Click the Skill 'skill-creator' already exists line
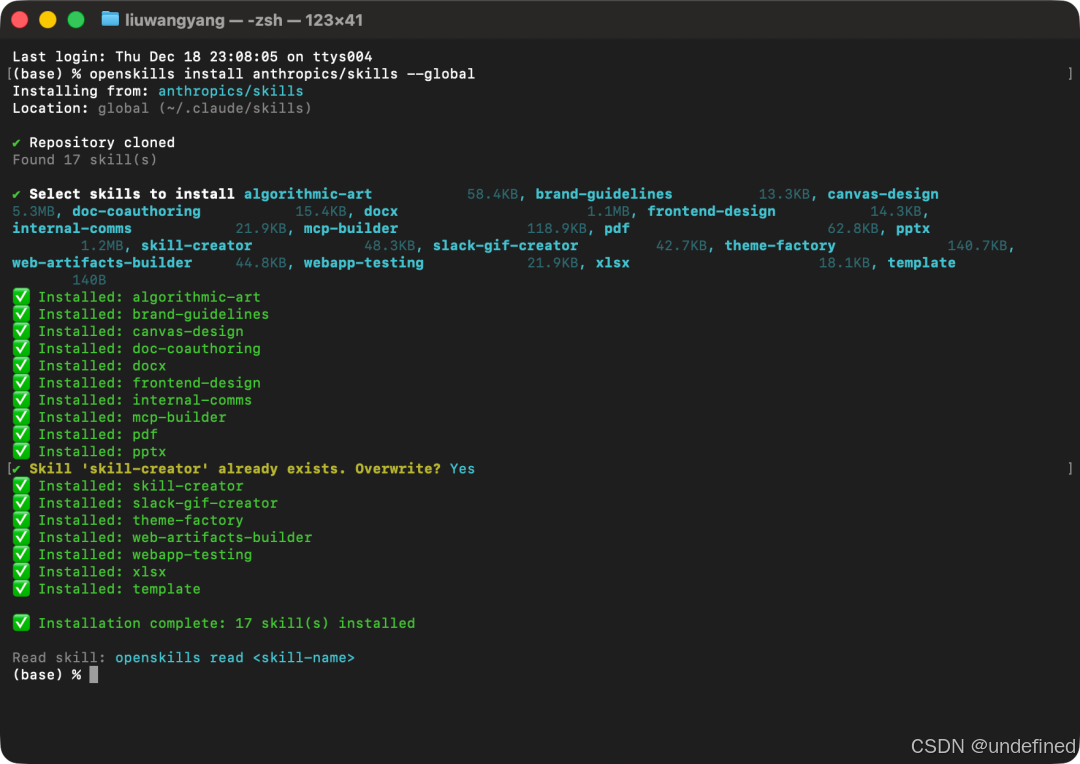Screen dimensions: 1080x764 tap(200, 468)
